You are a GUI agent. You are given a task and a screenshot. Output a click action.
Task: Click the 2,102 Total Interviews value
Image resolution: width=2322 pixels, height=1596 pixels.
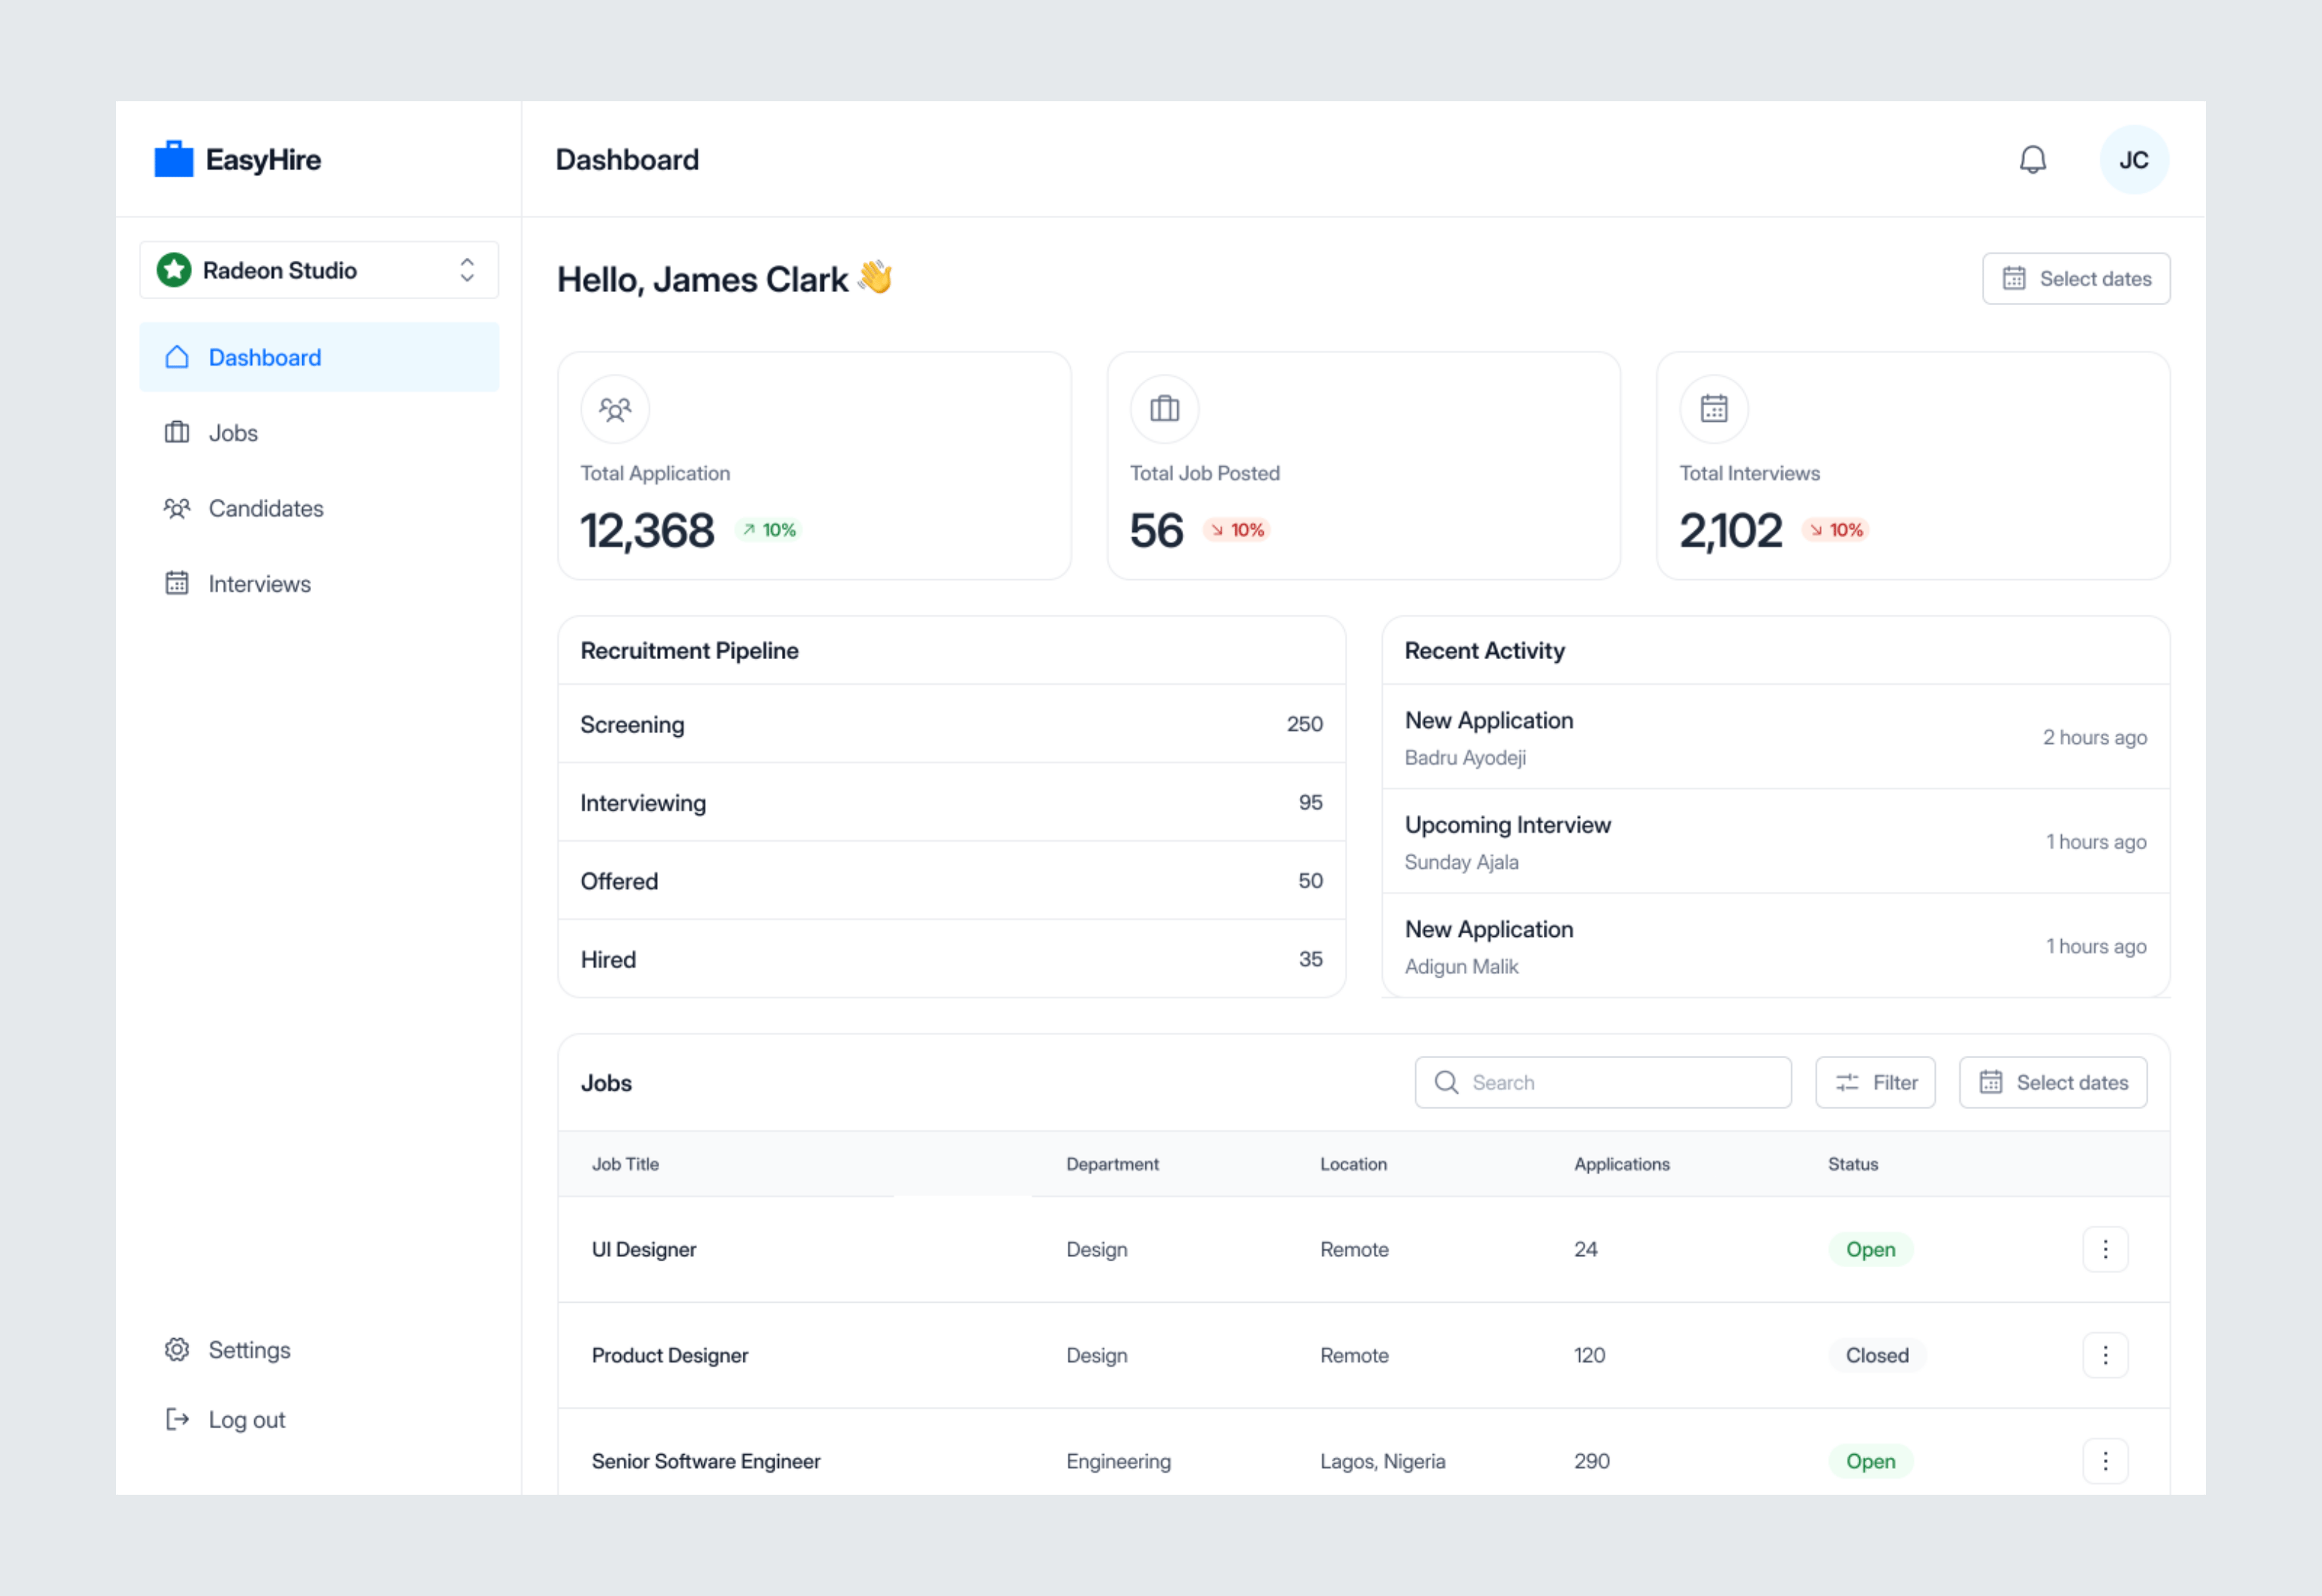point(1731,530)
